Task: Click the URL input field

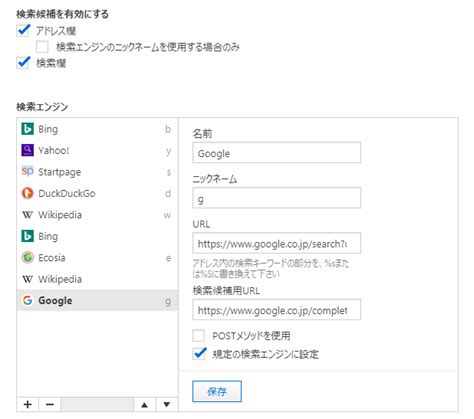Action: [276, 243]
